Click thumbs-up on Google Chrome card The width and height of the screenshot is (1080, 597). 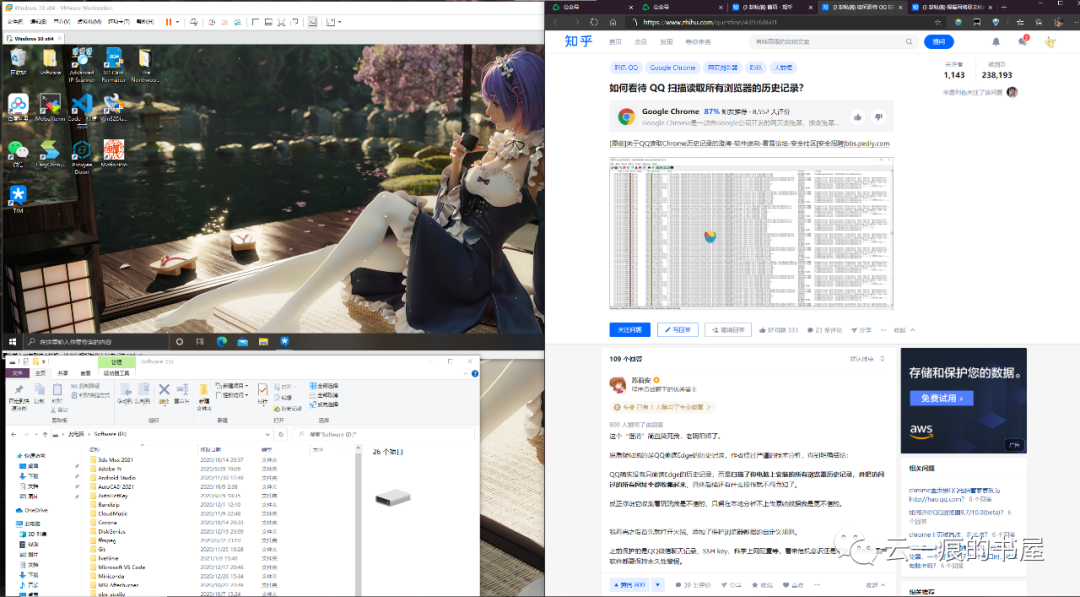coord(858,117)
